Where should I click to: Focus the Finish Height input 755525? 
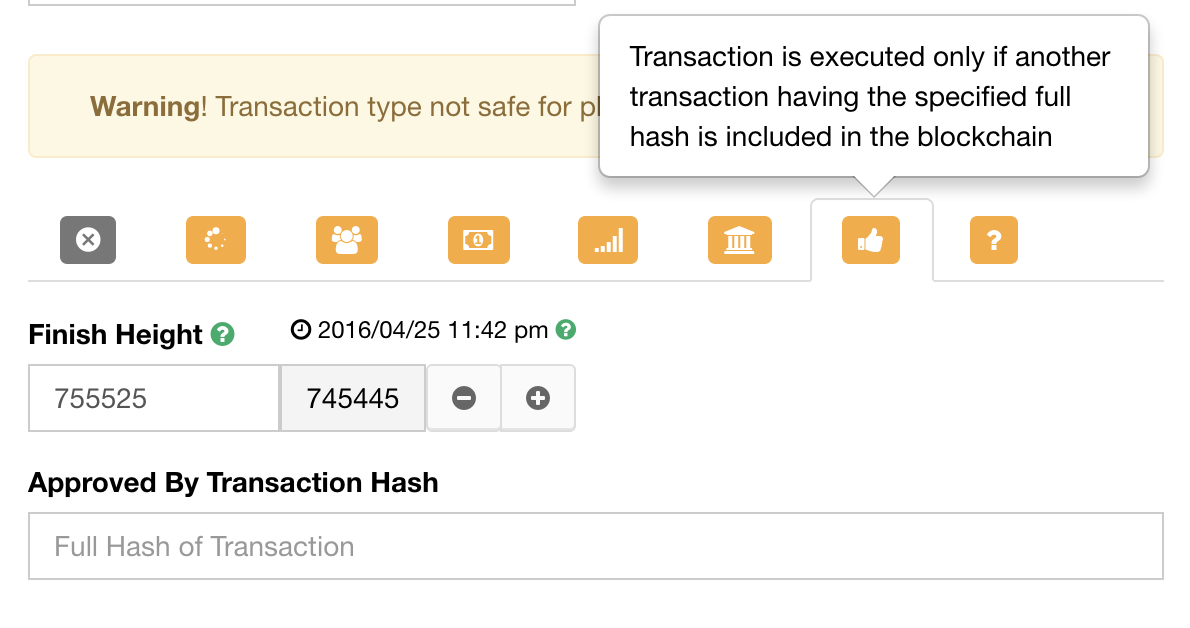[154, 398]
